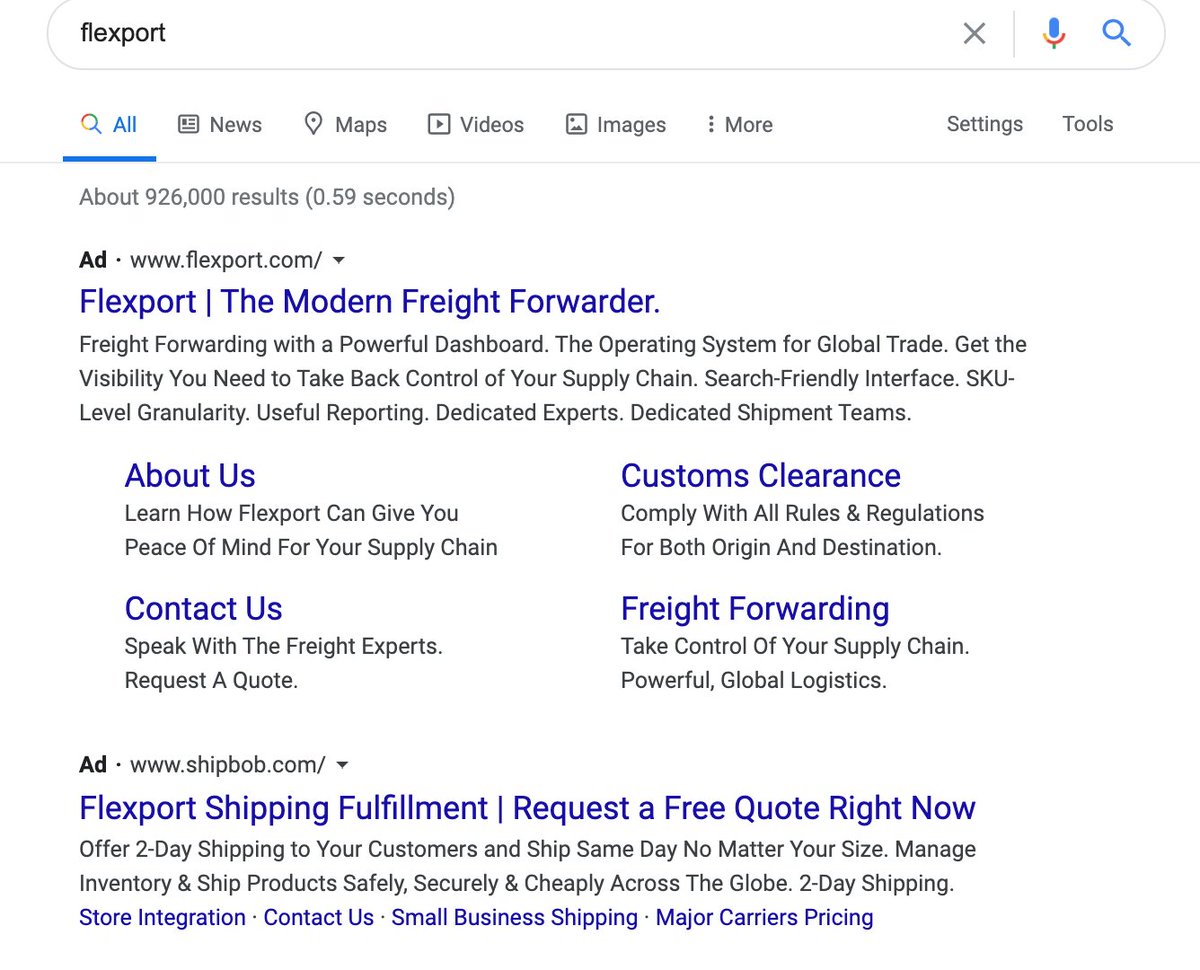This screenshot has width=1200, height=970.
Task: Open the Customs Clearance sitelink
Action: 761,475
